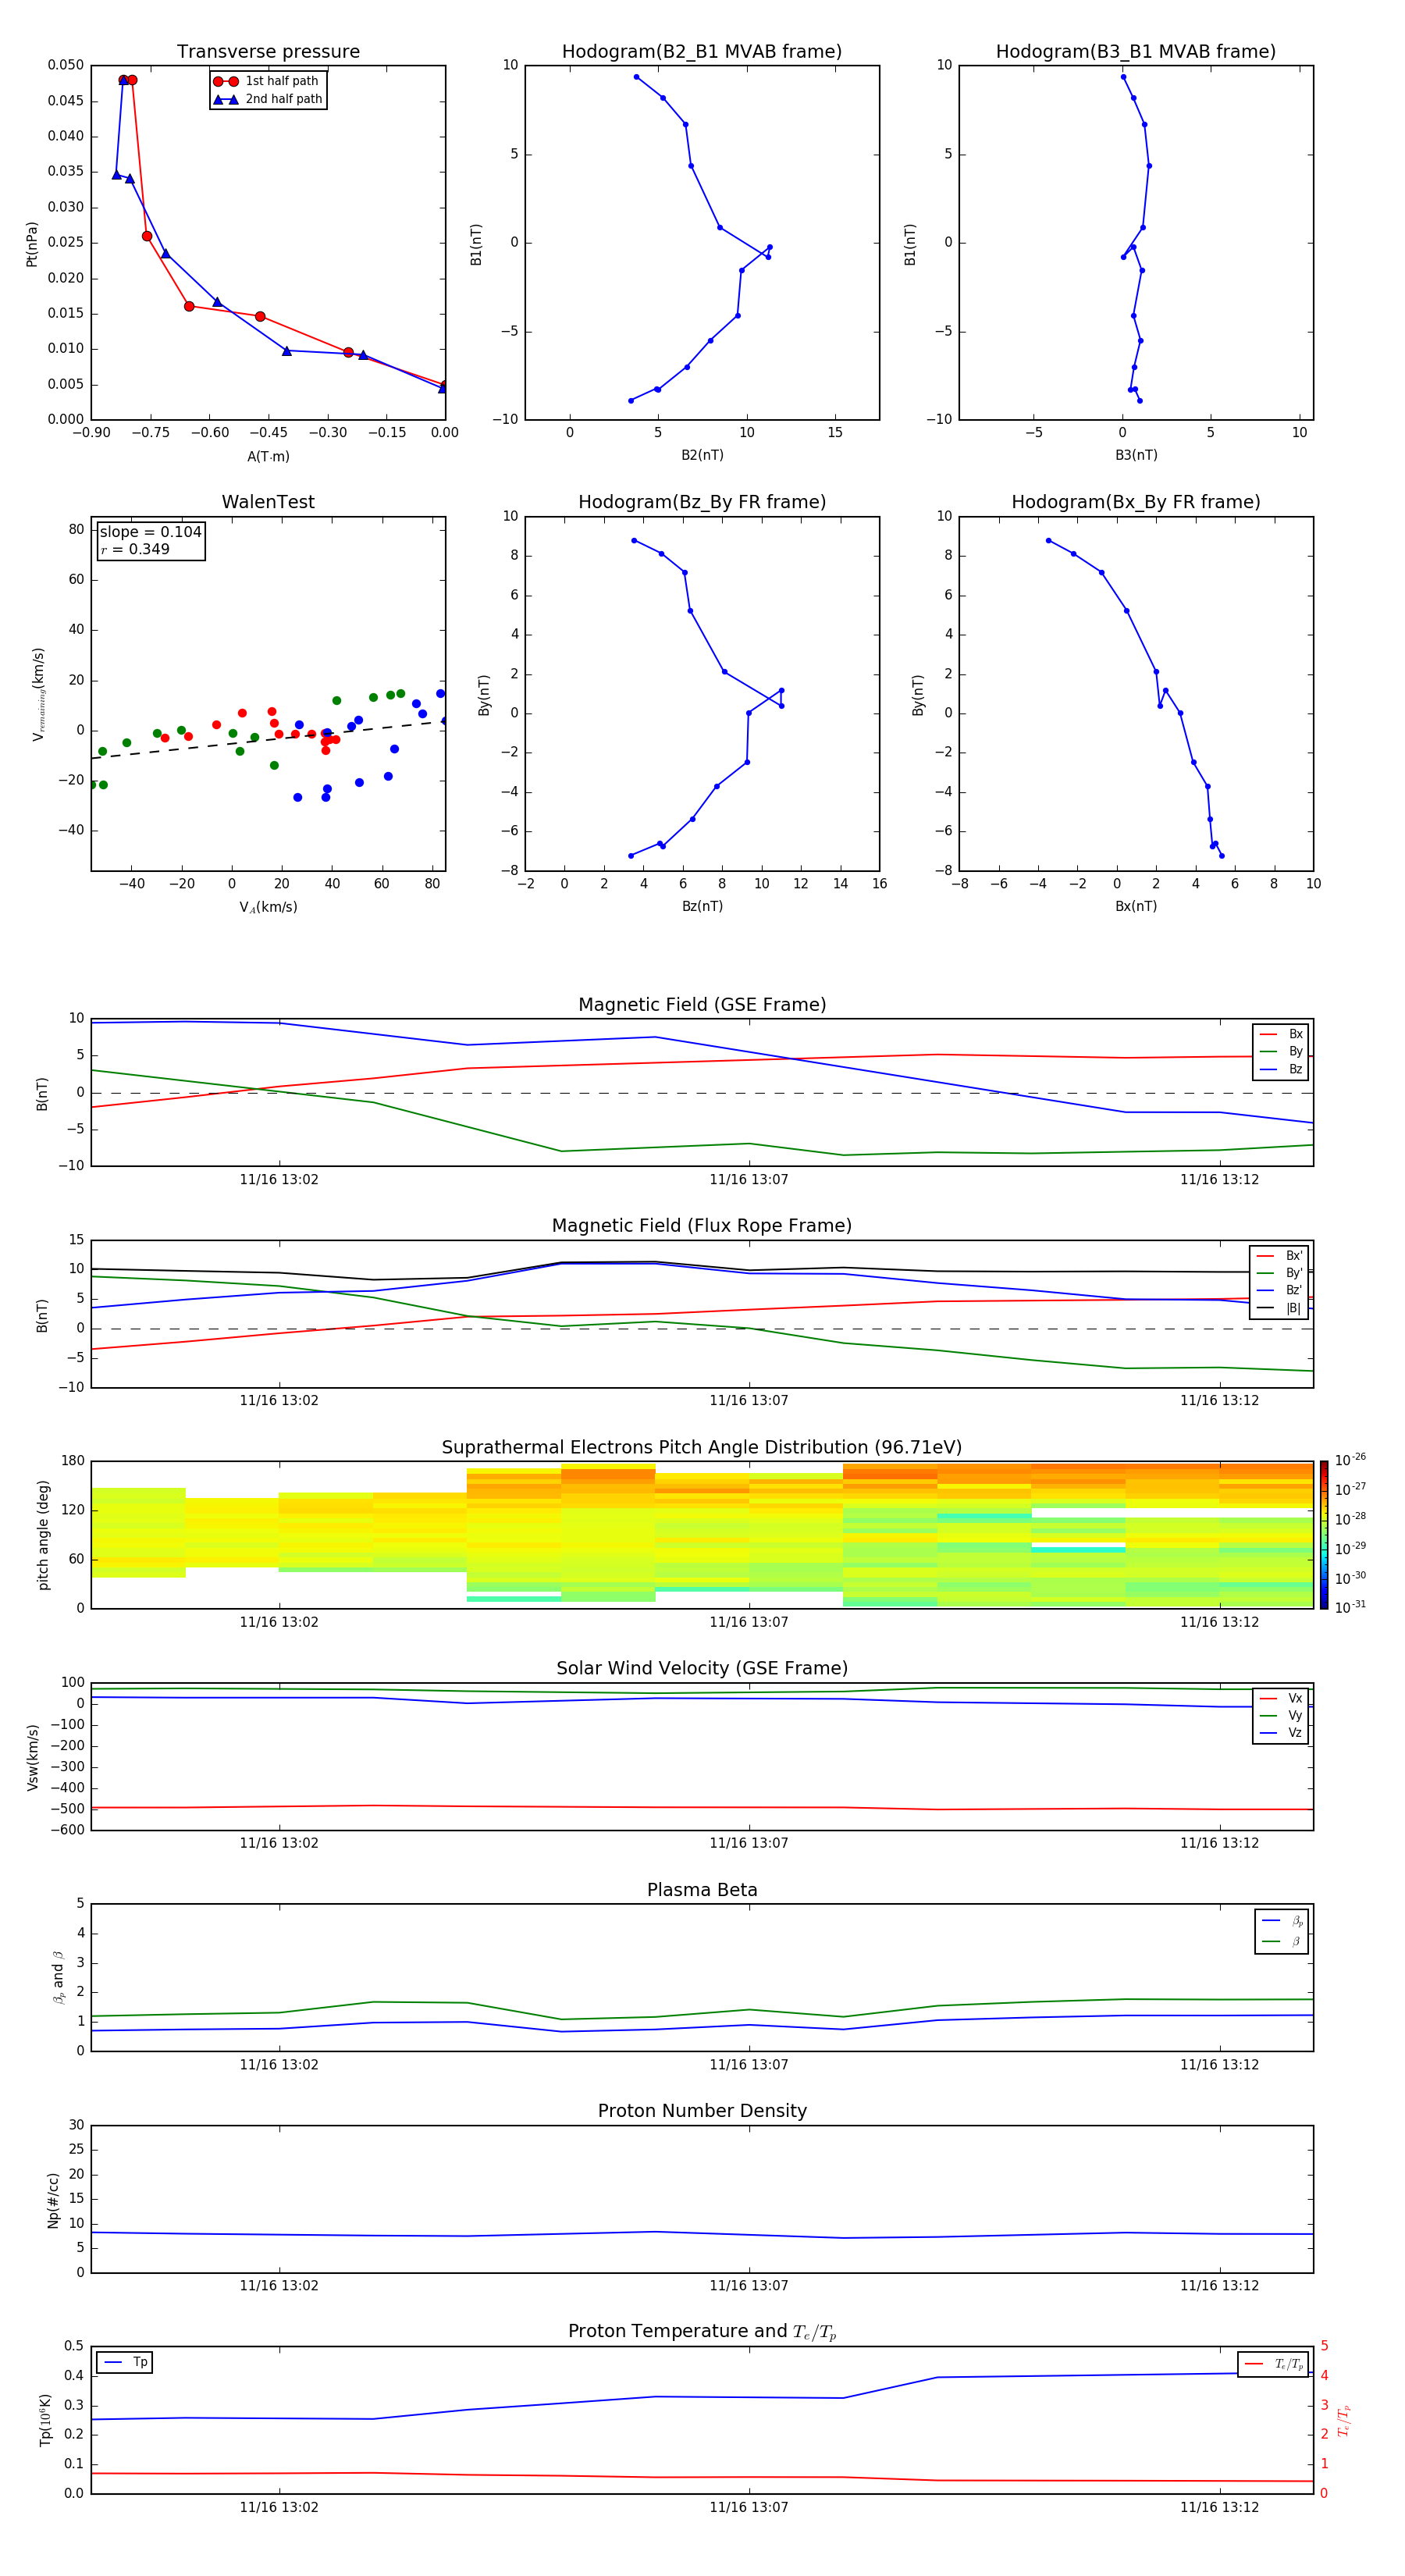This screenshot has height=2576, width=1405.
Task: Select the βp entry in Plasma Beta legend
Action: 1282,1921
